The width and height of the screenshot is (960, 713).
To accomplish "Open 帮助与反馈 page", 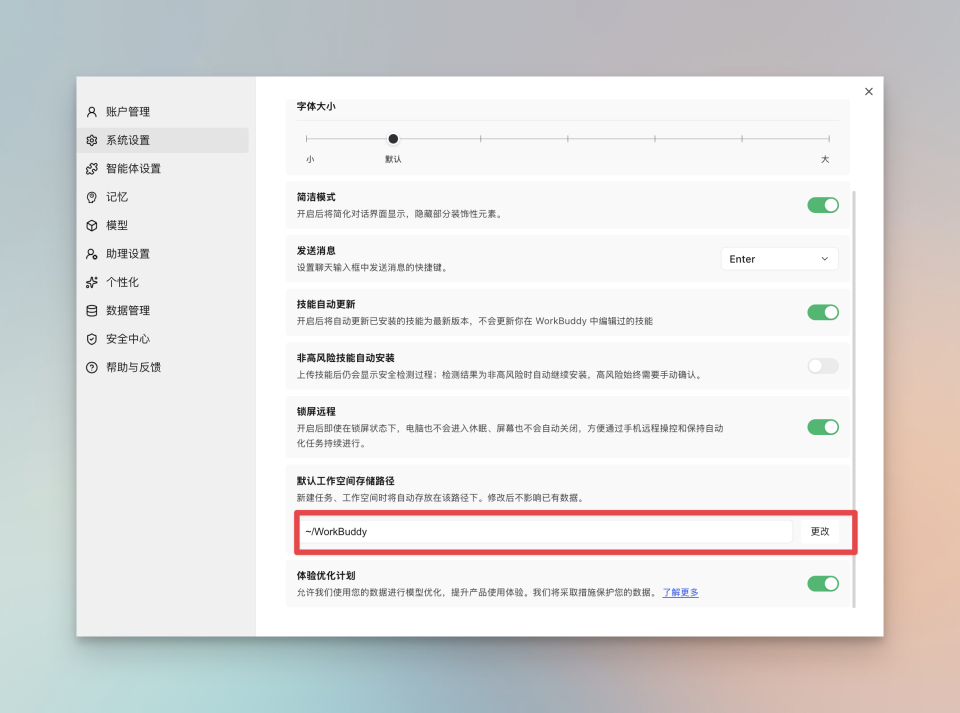I will (163, 367).
